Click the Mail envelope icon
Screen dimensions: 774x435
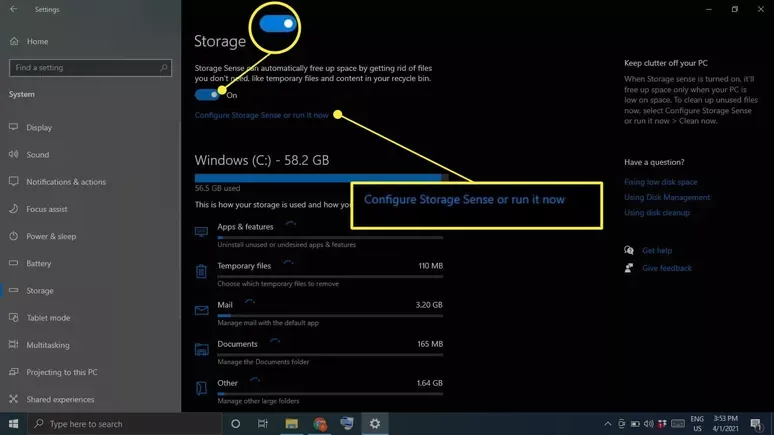click(201, 310)
